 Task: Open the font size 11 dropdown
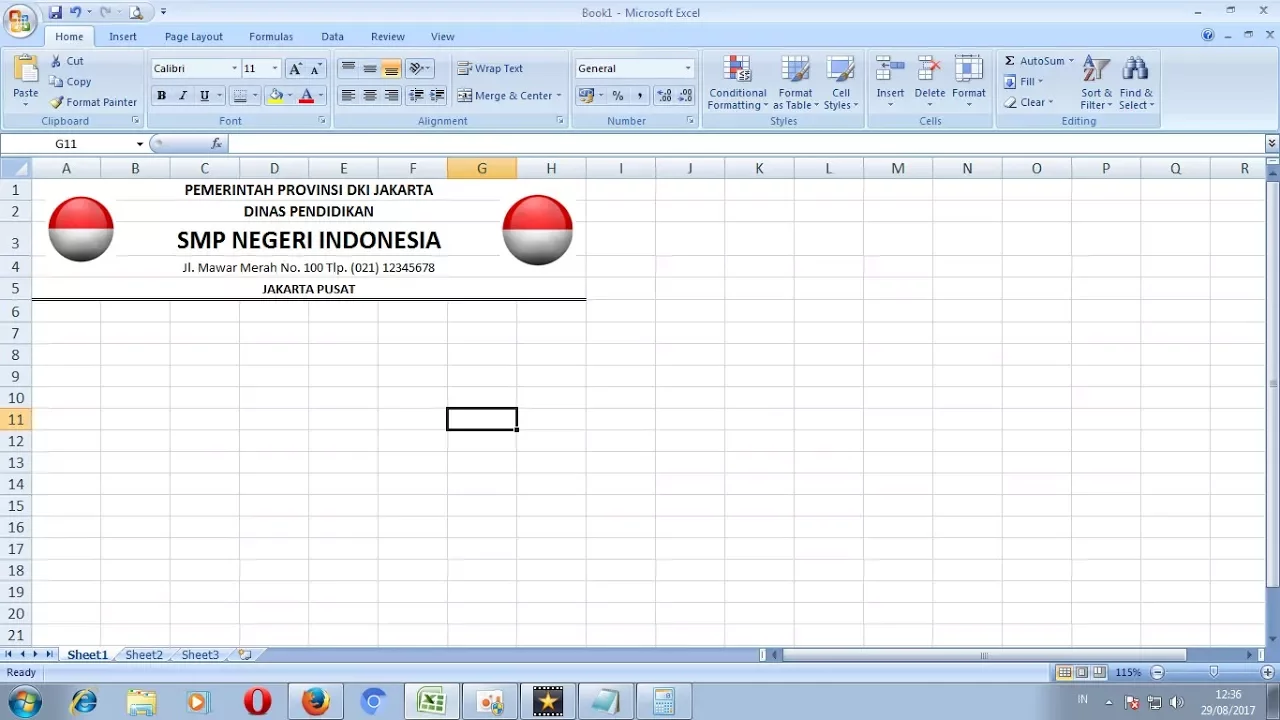click(x=275, y=69)
